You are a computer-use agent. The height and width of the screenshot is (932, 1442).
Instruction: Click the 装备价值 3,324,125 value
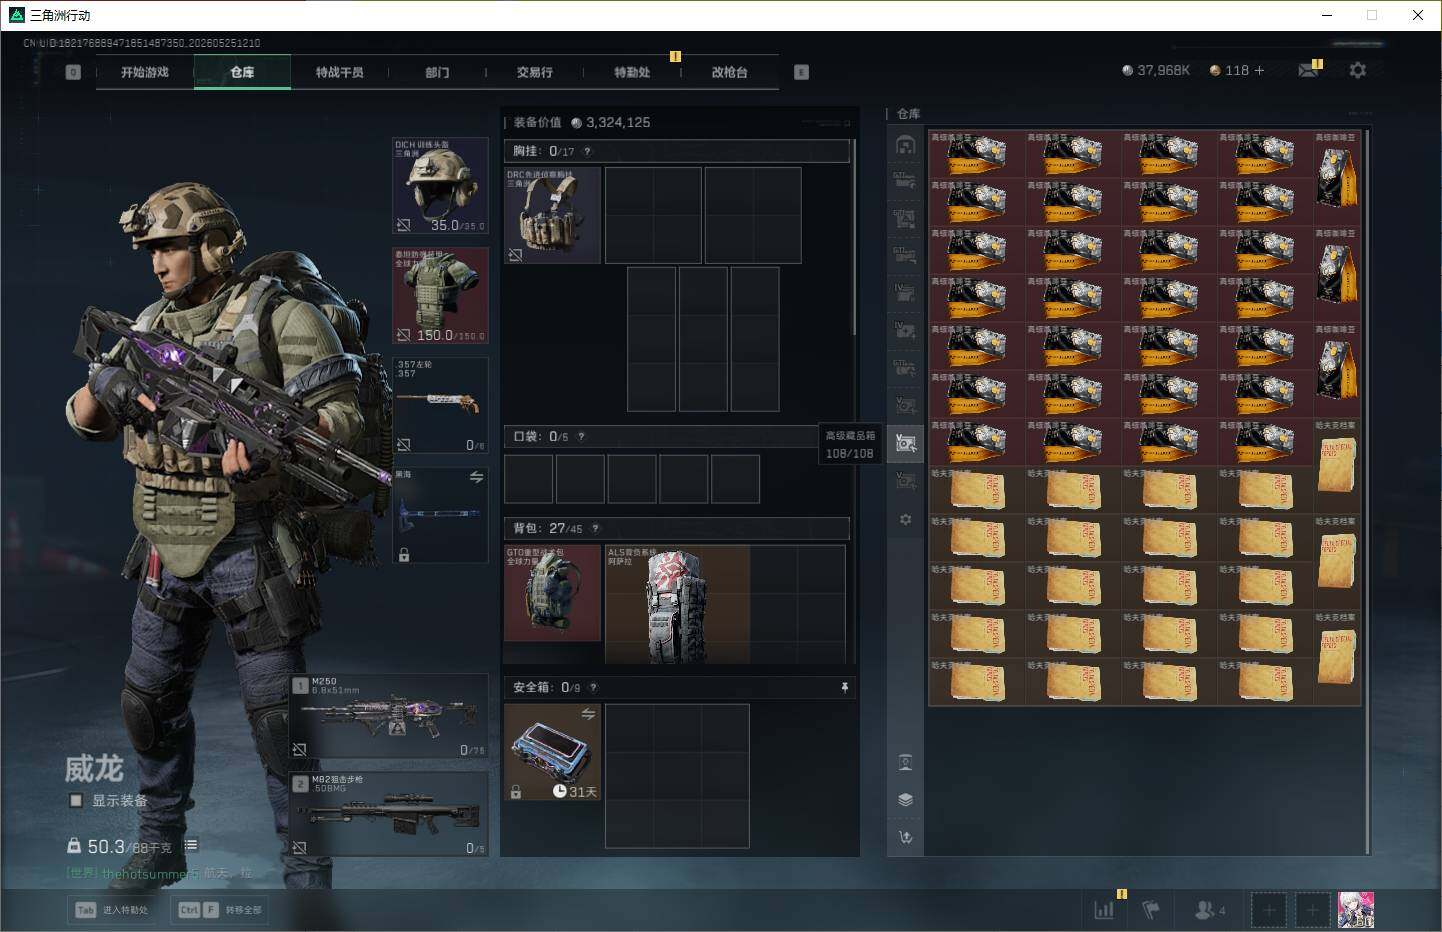point(582,122)
